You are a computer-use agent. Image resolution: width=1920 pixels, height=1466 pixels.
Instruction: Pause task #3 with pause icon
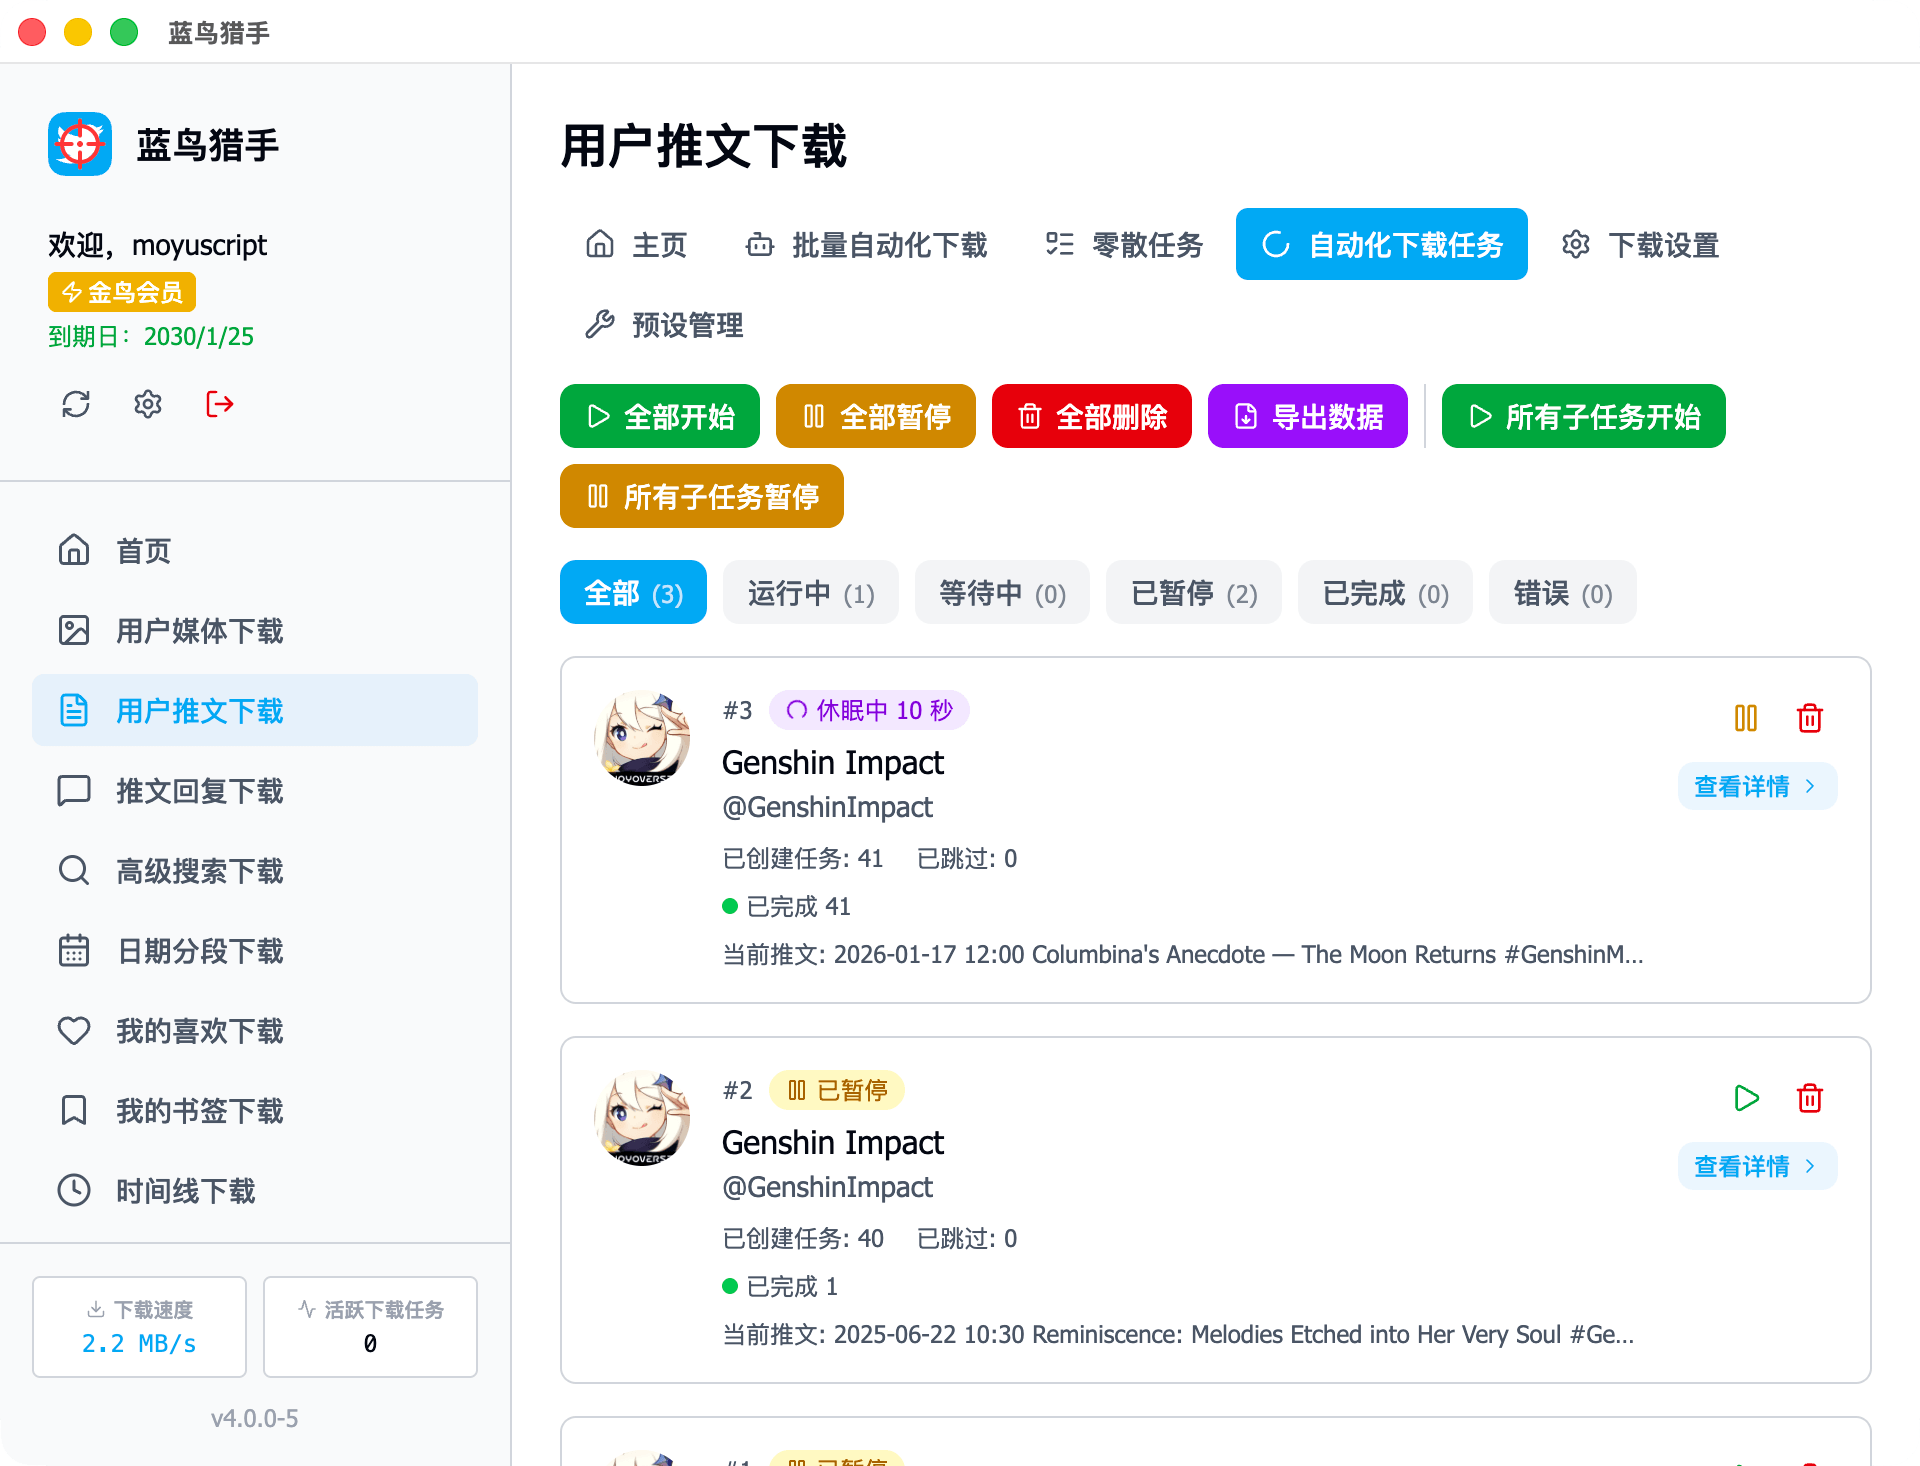[x=1745, y=718]
